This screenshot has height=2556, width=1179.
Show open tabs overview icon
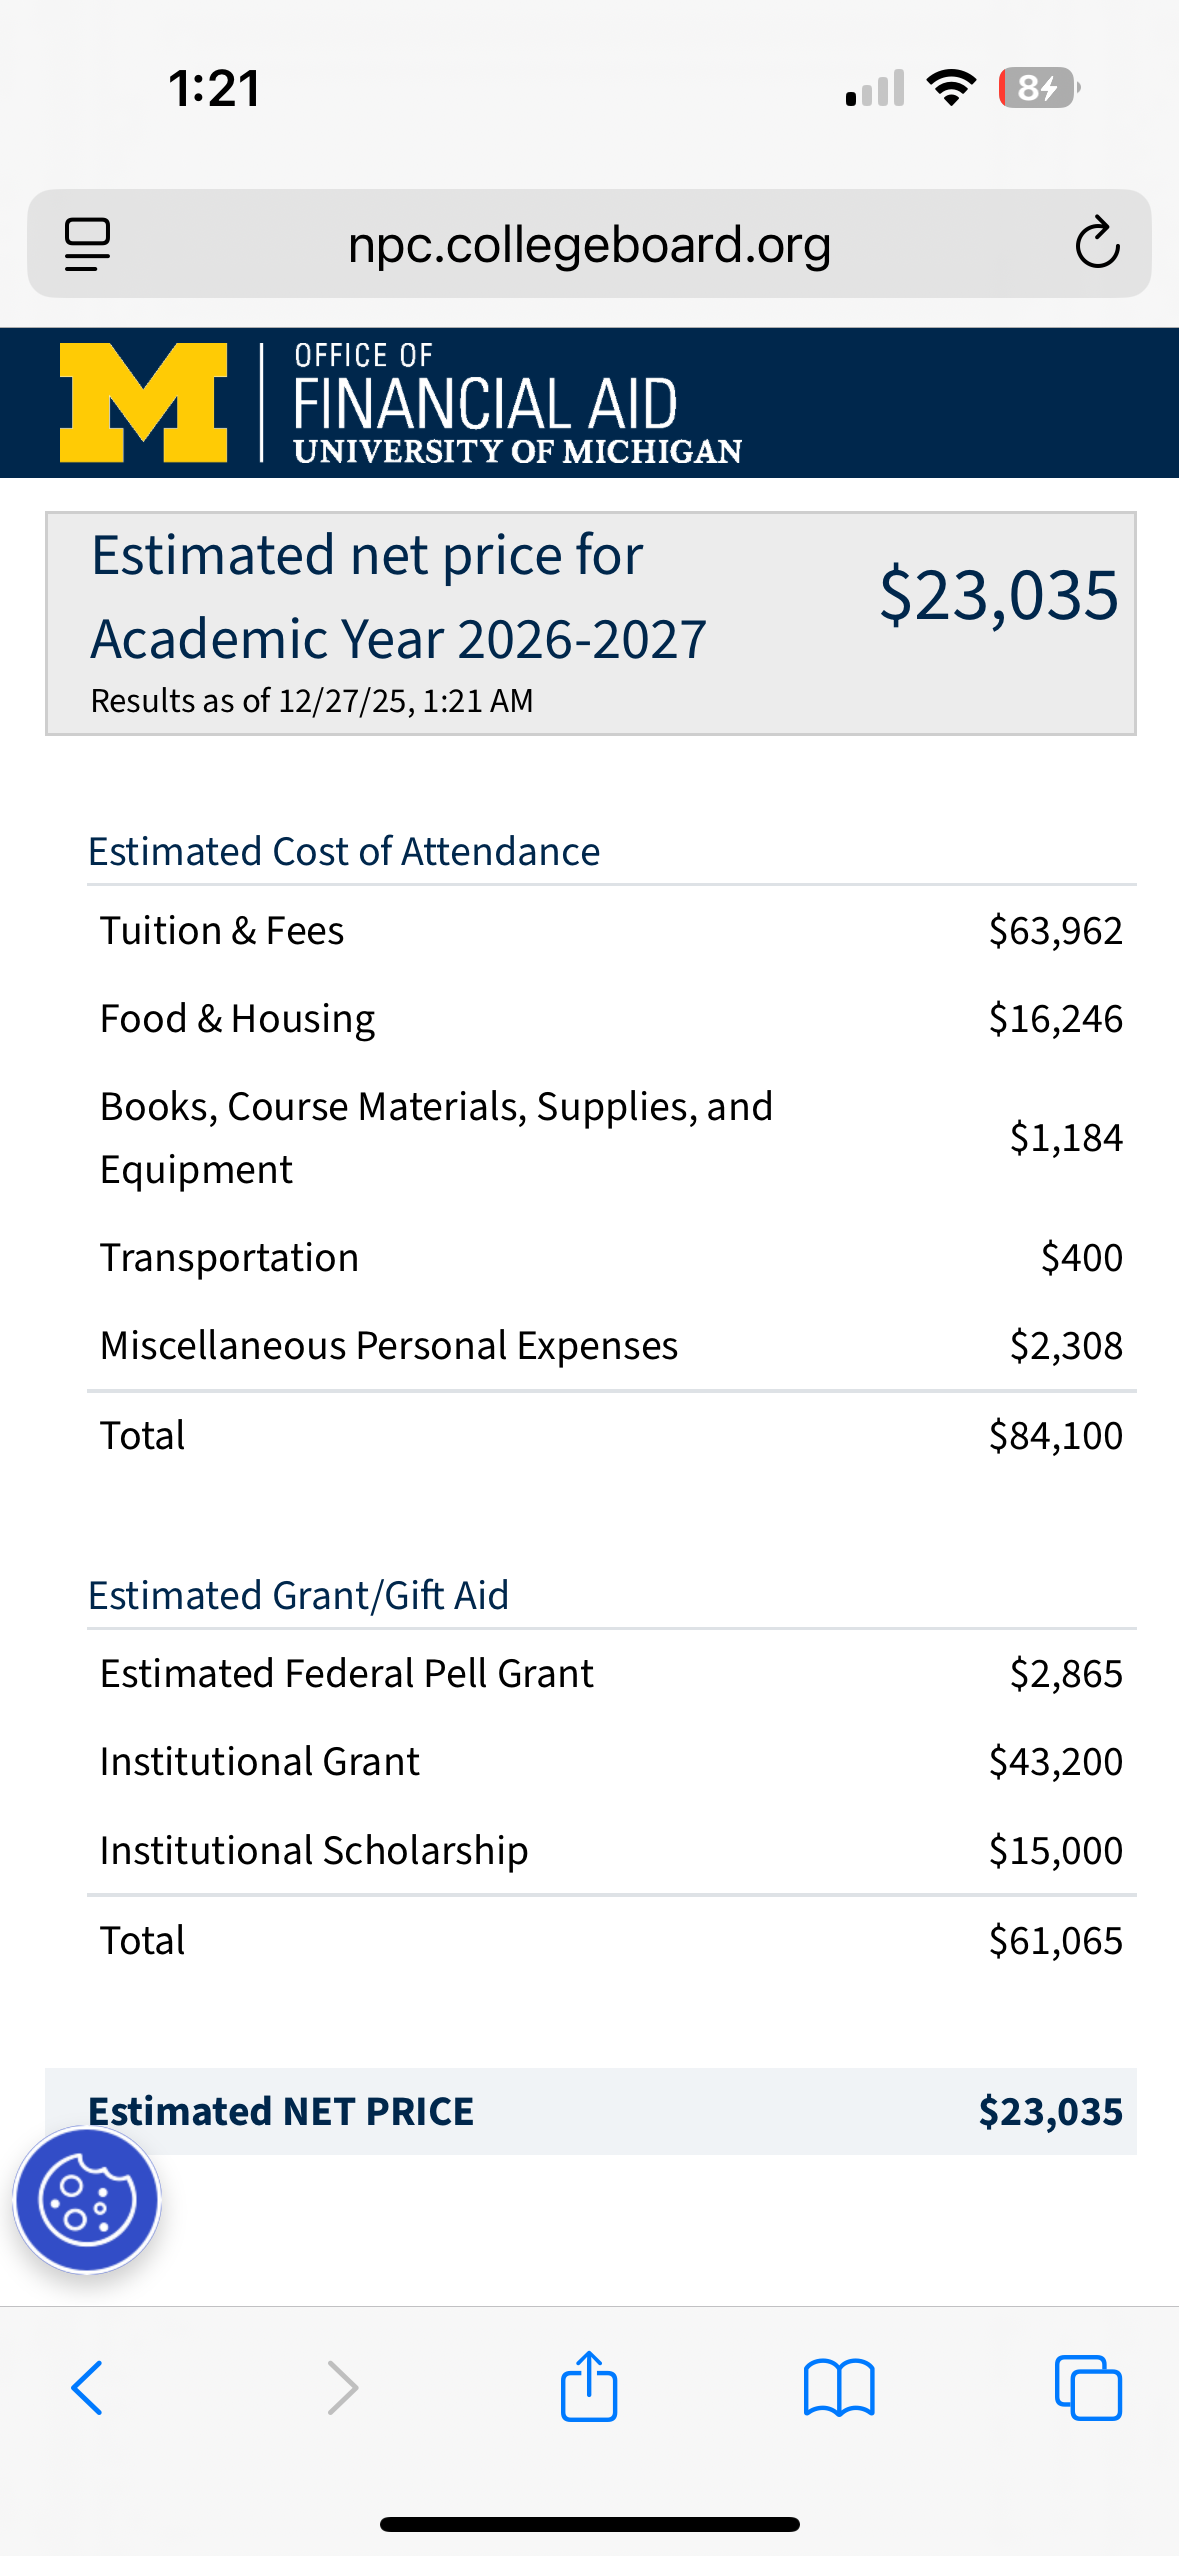click(1088, 2388)
